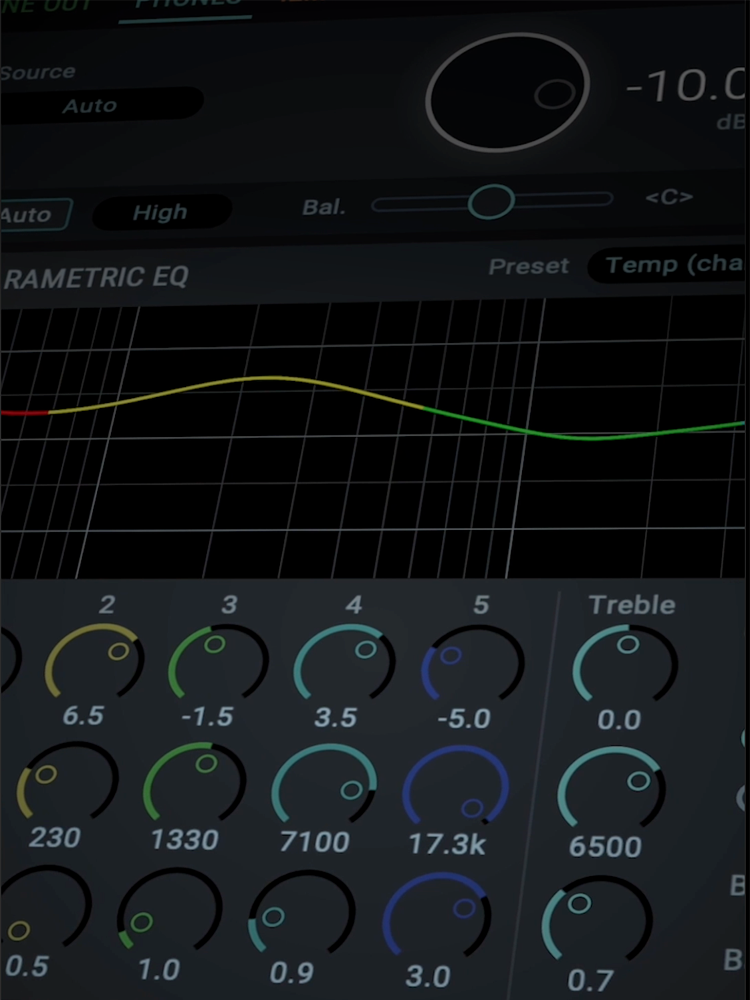Select band 3 gain value -1.5
Image resolution: width=750 pixels, height=1000 pixels.
pyautogui.click(x=207, y=717)
